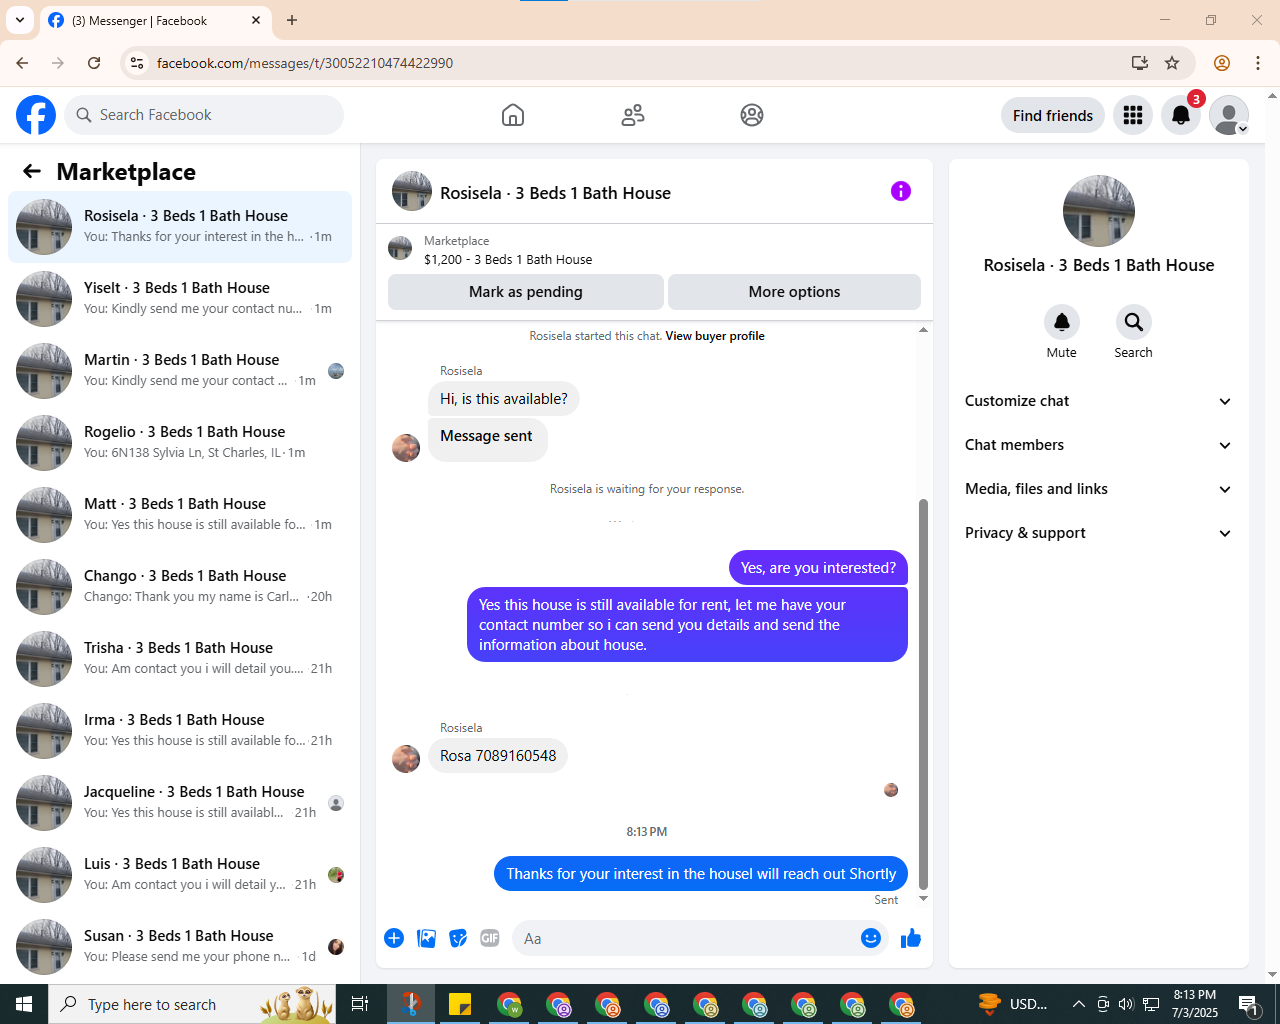Open the Windows notification center icon
The width and height of the screenshot is (1280, 1024).
click(x=1249, y=1004)
